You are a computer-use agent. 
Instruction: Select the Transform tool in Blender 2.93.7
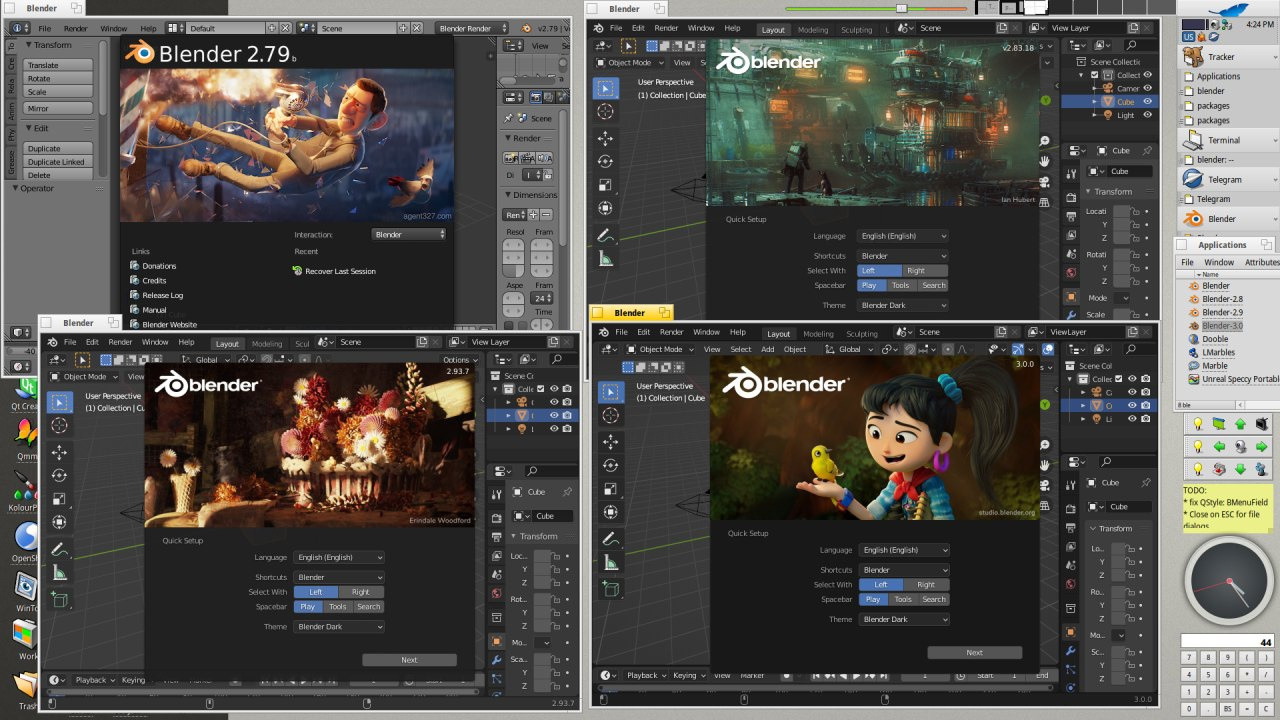59,522
